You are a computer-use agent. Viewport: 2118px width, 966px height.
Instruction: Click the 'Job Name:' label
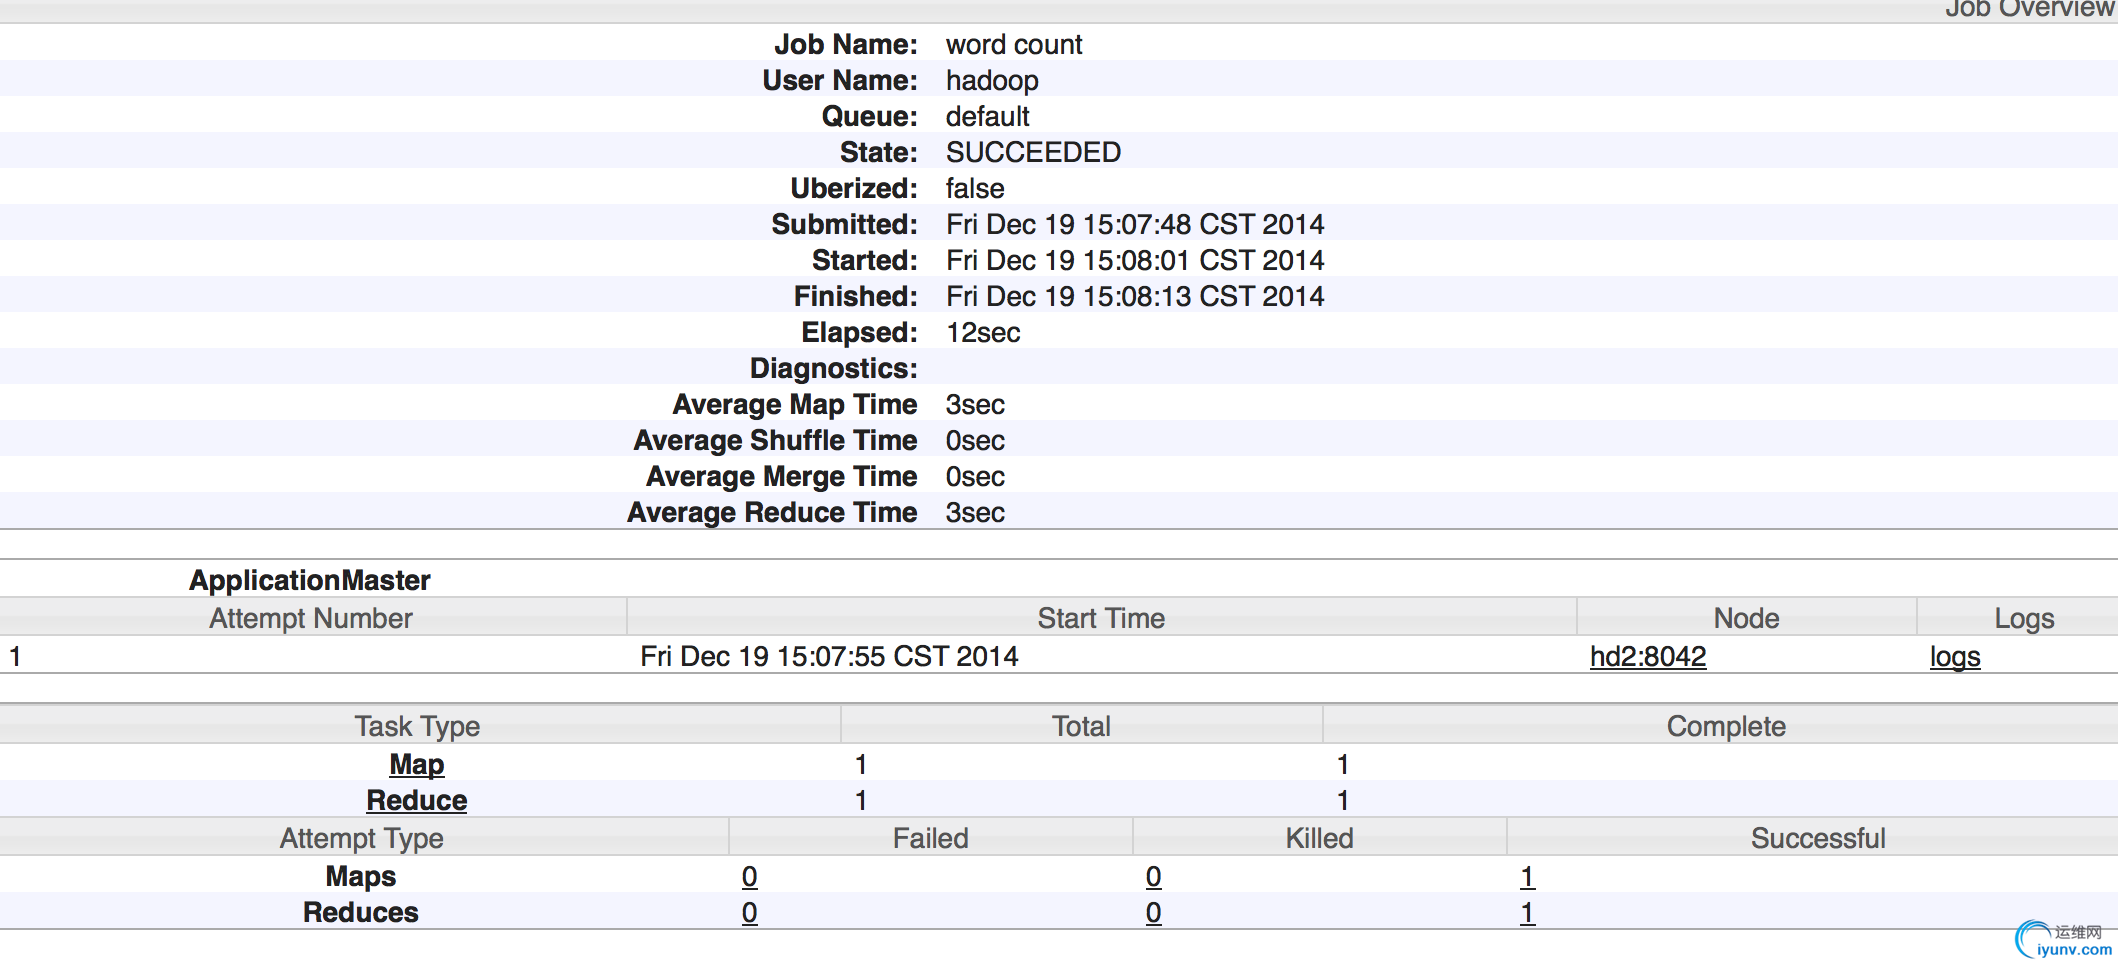pyautogui.click(x=845, y=45)
